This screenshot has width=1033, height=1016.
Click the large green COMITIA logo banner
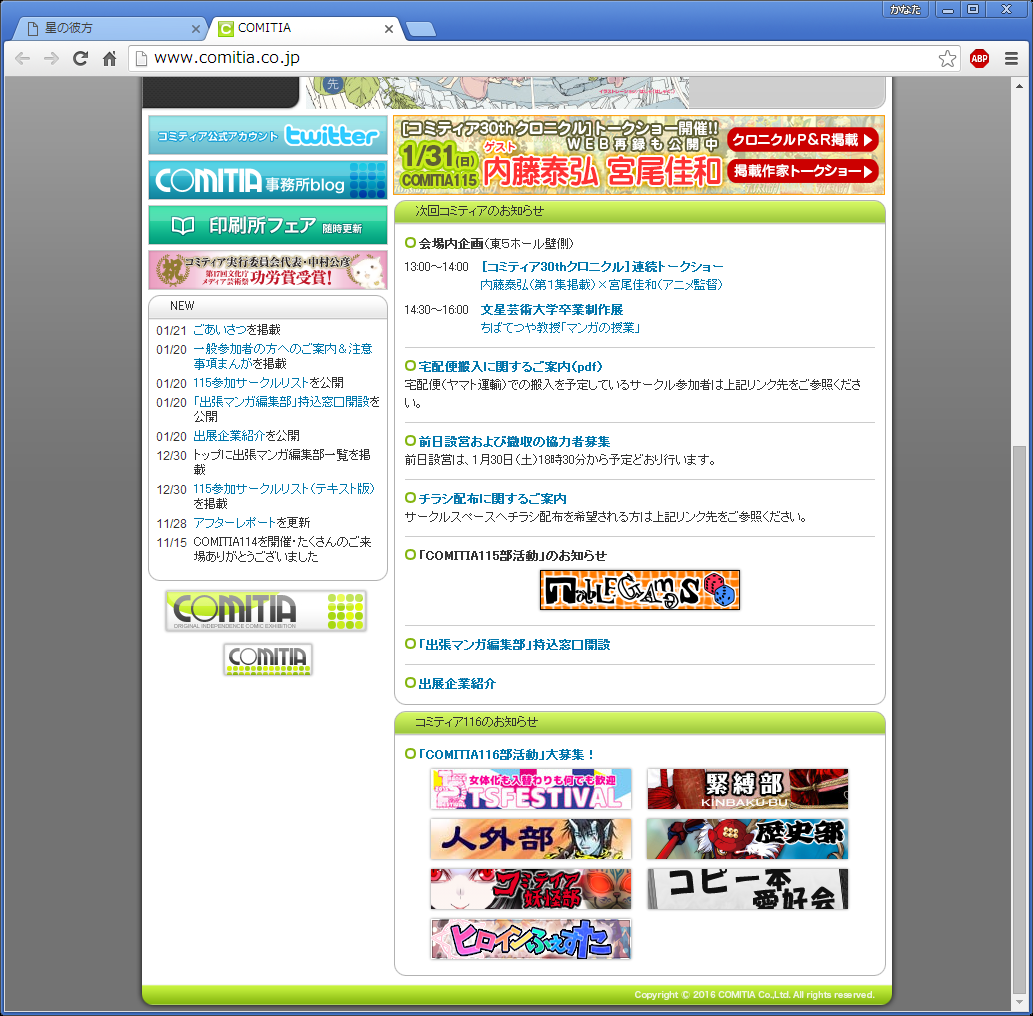click(265, 611)
